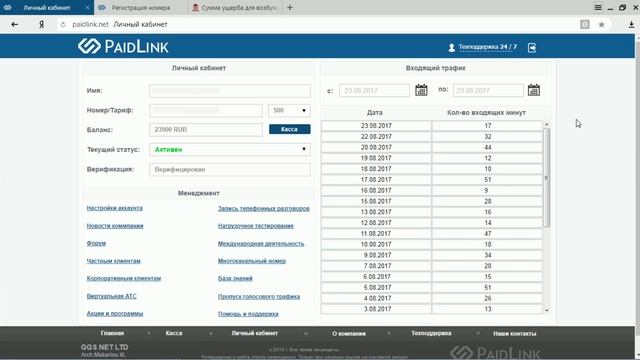This screenshot has width=640, height=360.
Task: Open the end date calendar picker
Action: click(534, 90)
